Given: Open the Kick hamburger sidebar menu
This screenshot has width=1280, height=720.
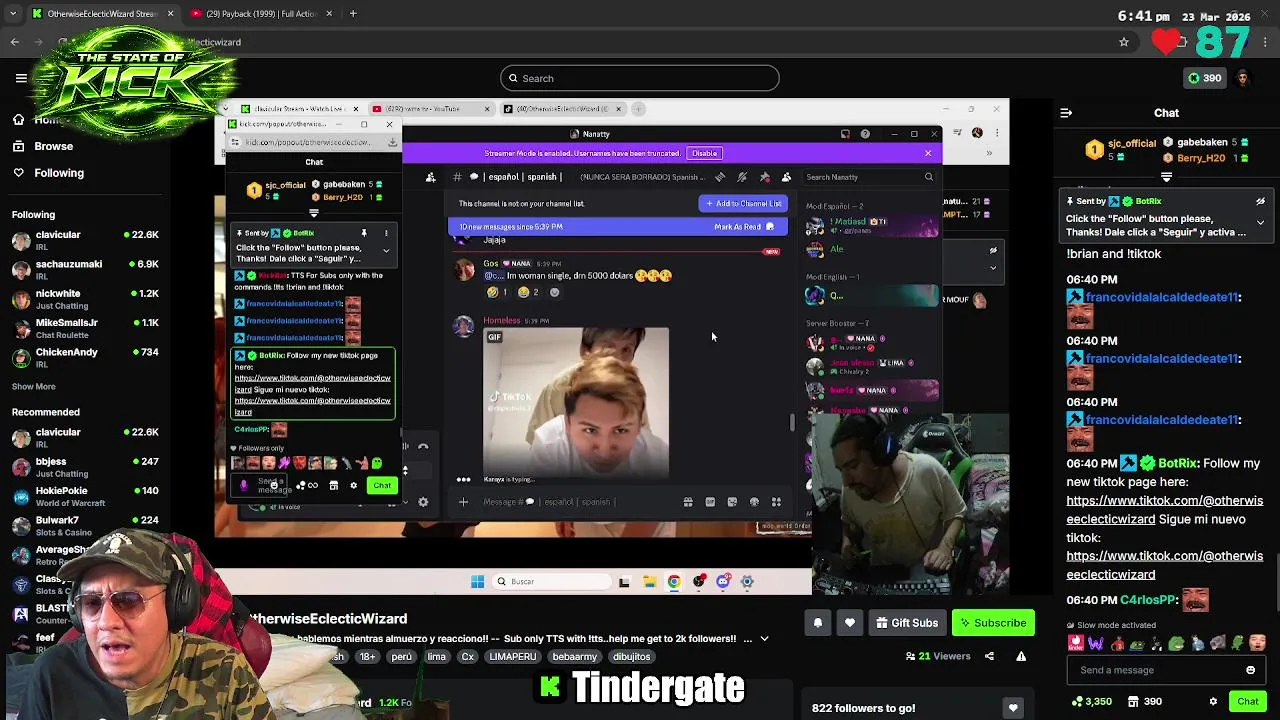Looking at the screenshot, I should pos(21,78).
